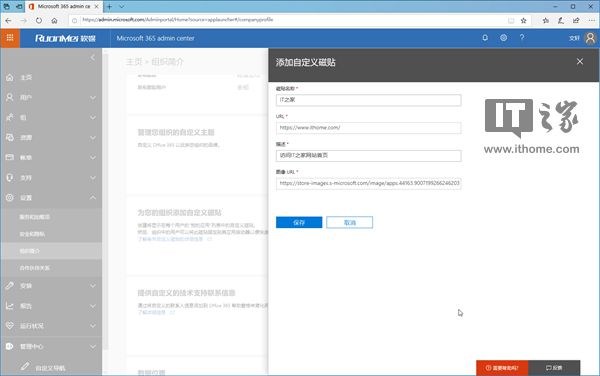Open the learn-more link under custom tiles
The height and width of the screenshot is (376, 600).
pyautogui.click(x=170, y=239)
